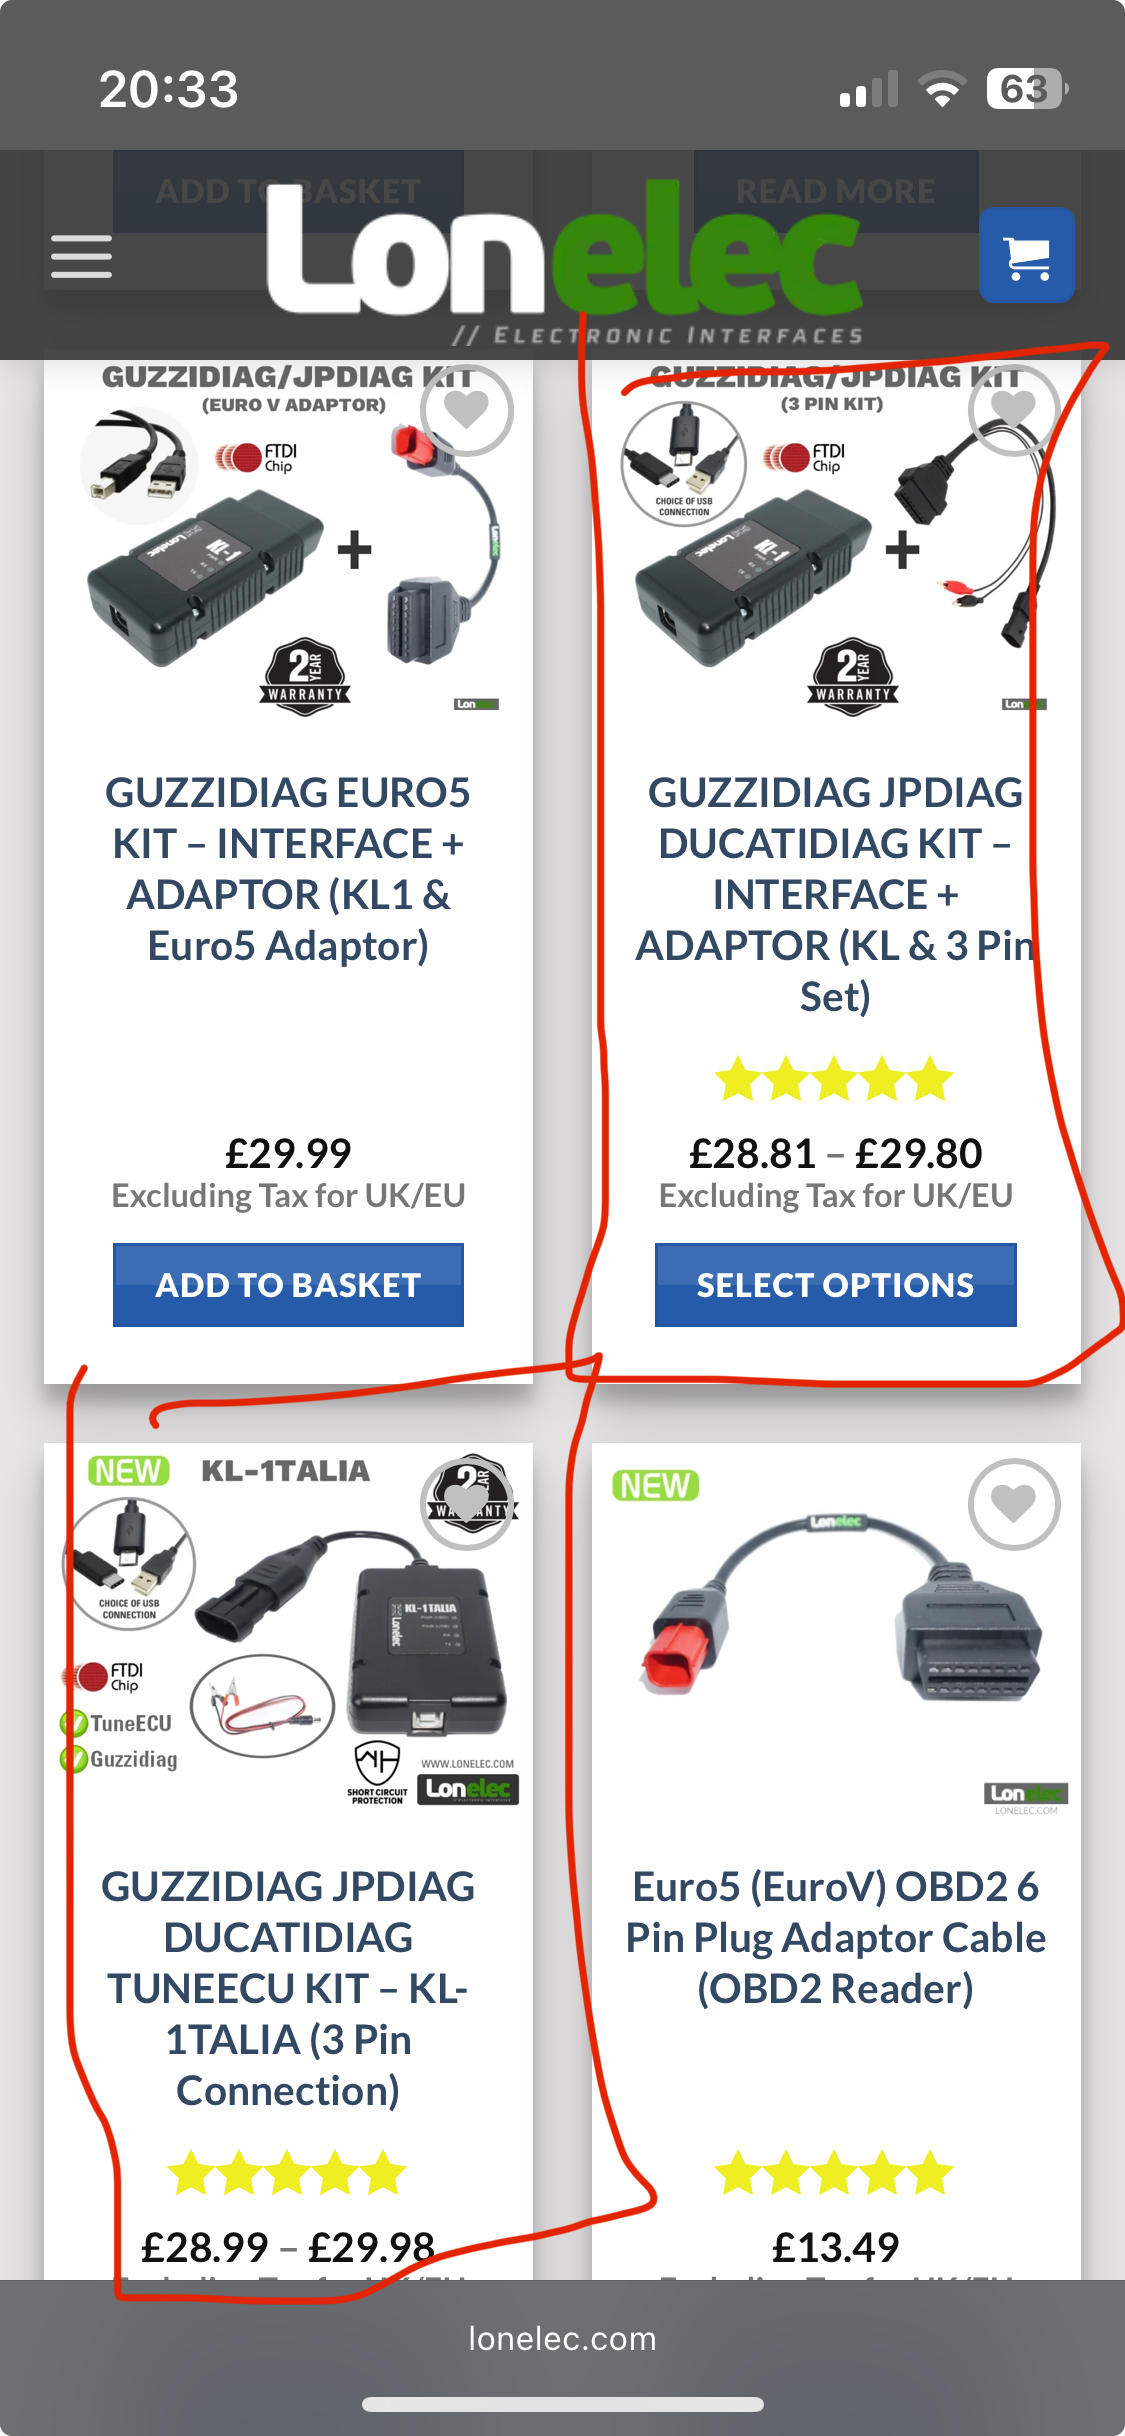Click ADD TO BASKET for Euro5 Kit

click(288, 1285)
